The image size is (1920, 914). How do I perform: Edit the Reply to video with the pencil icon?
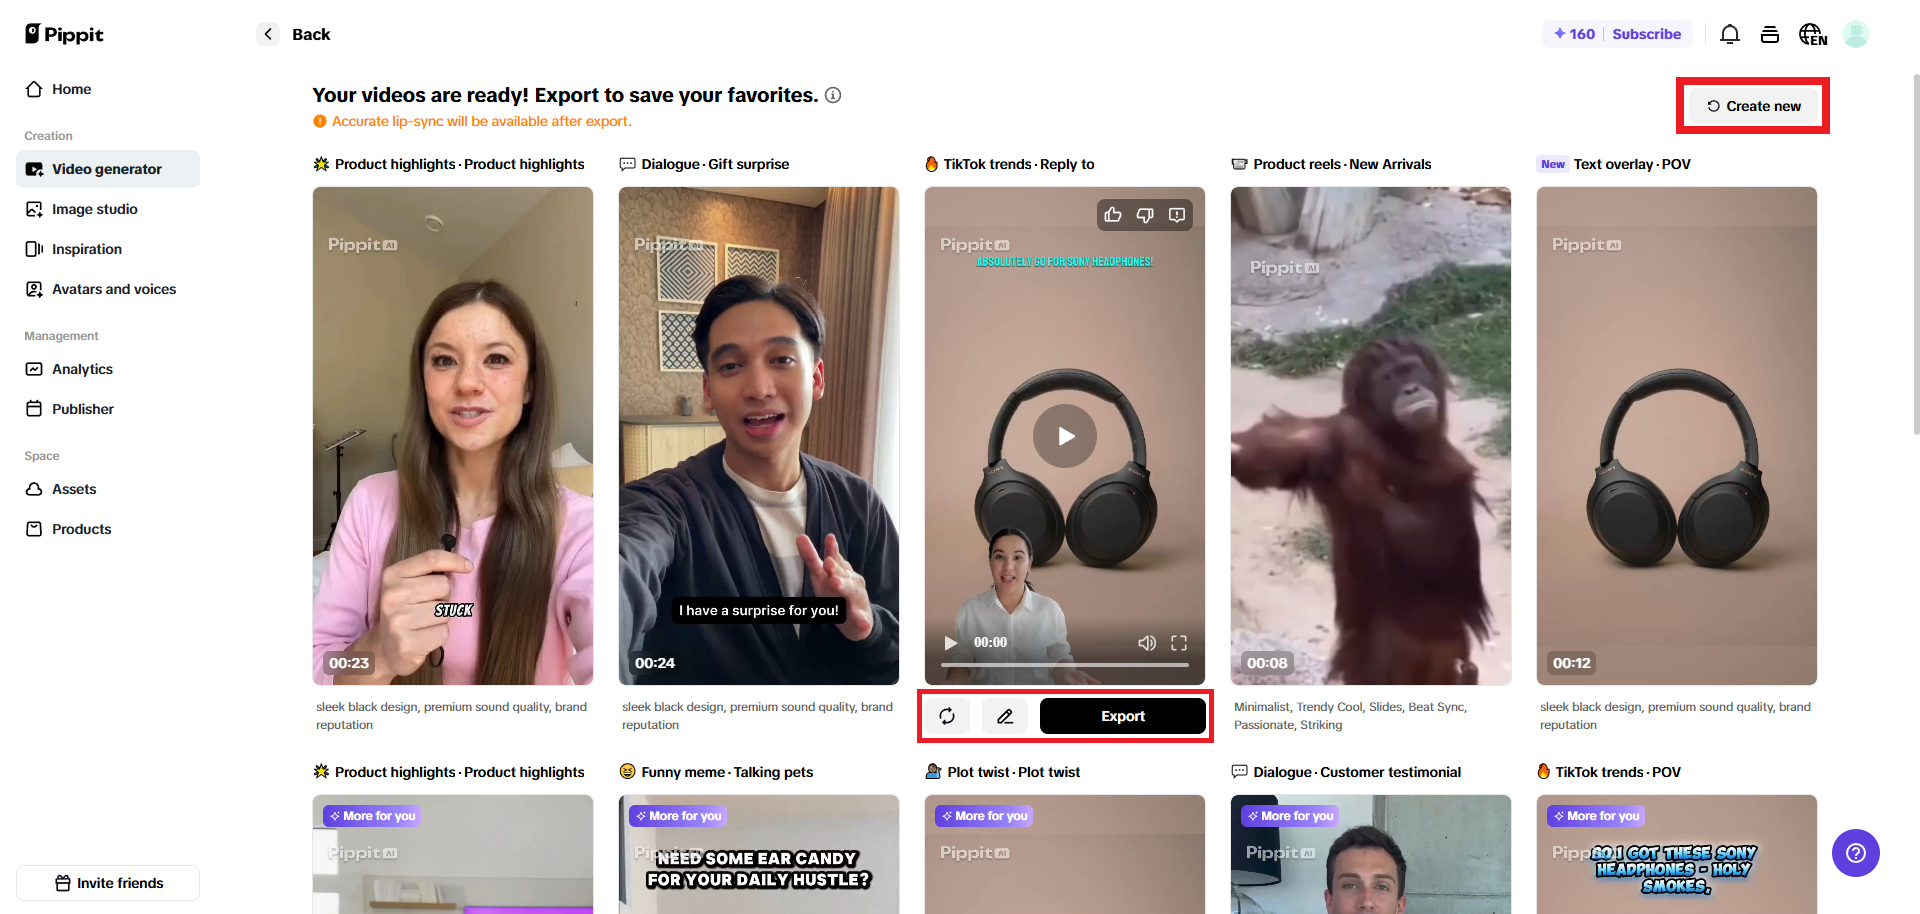tap(1005, 716)
